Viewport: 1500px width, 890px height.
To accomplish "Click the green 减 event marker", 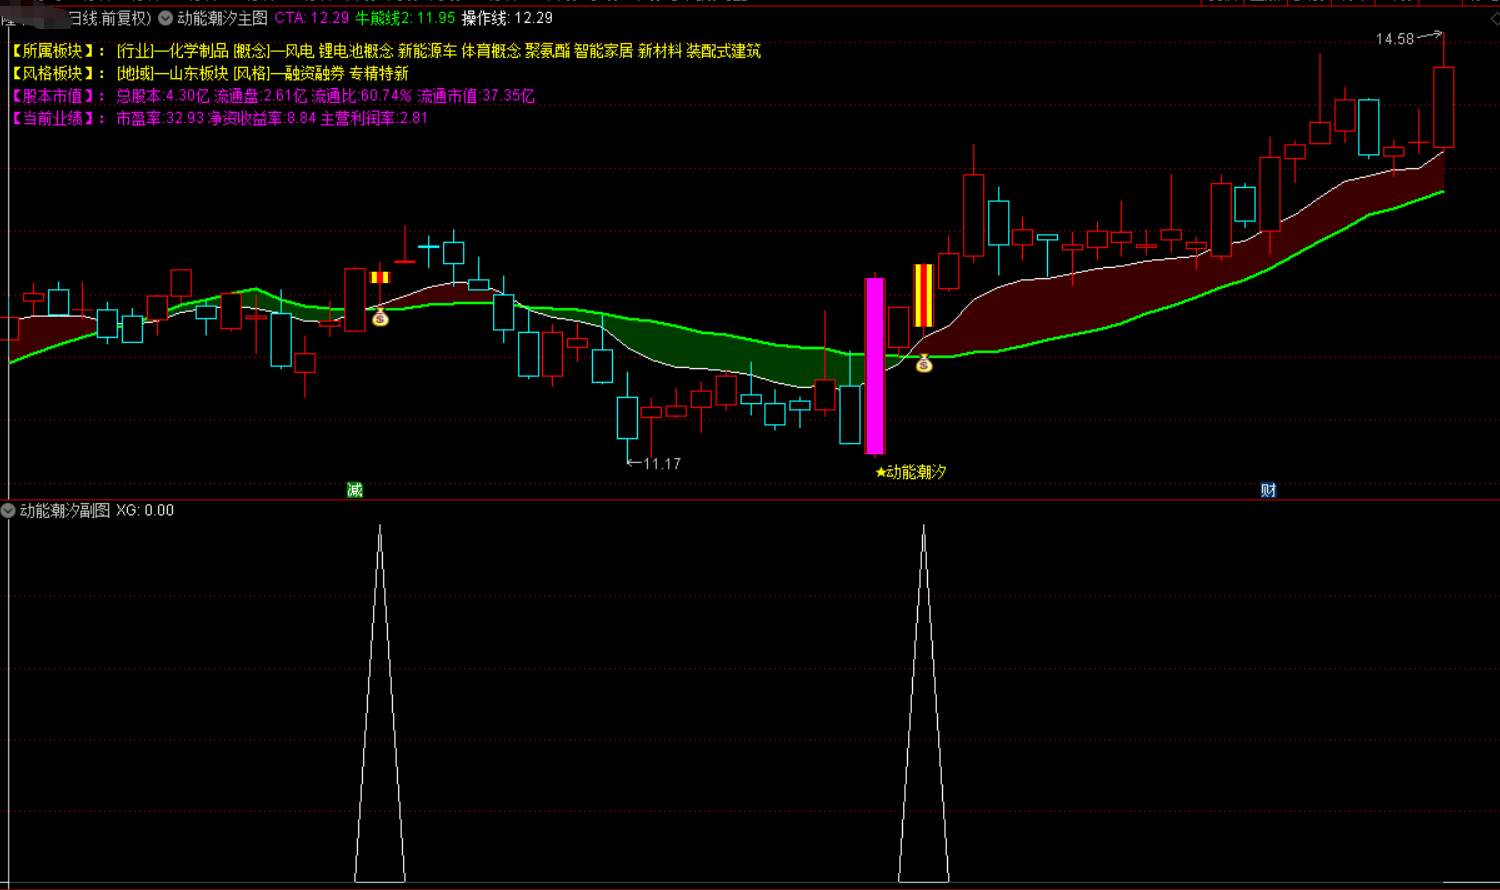I will coord(355,490).
